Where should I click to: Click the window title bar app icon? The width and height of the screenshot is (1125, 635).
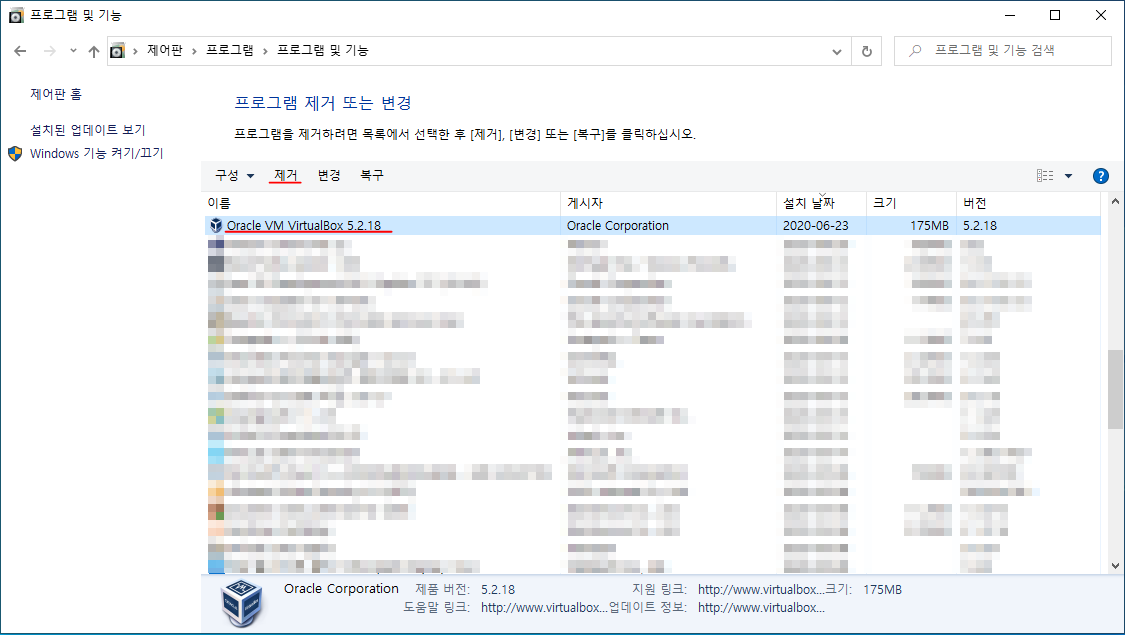[16, 15]
